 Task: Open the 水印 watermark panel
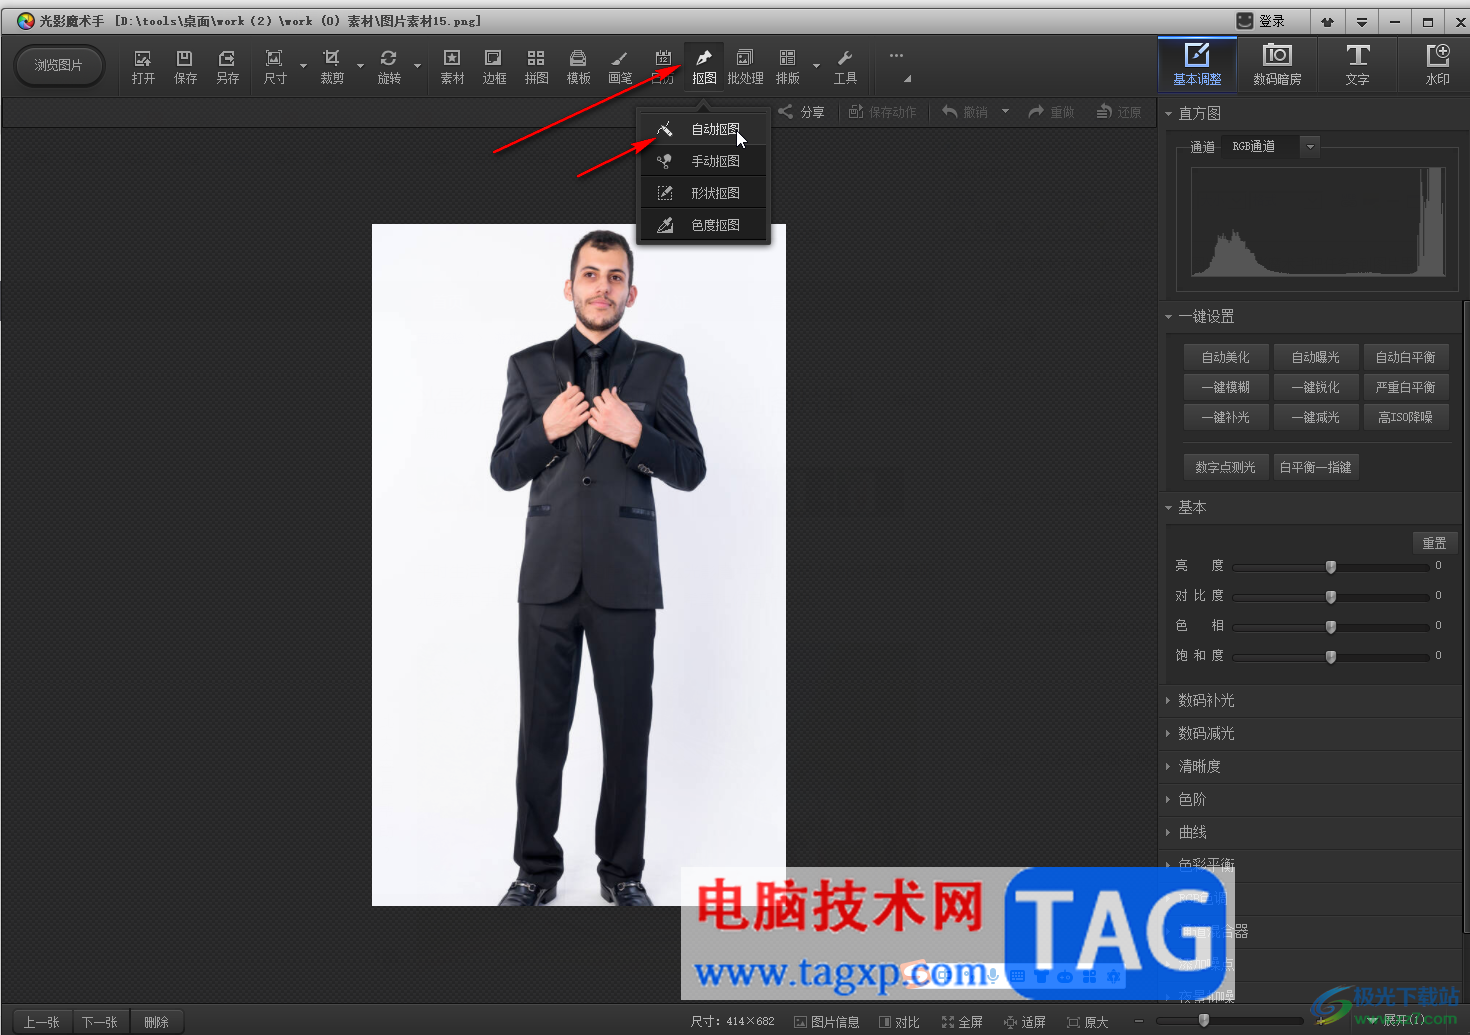[x=1437, y=65]
